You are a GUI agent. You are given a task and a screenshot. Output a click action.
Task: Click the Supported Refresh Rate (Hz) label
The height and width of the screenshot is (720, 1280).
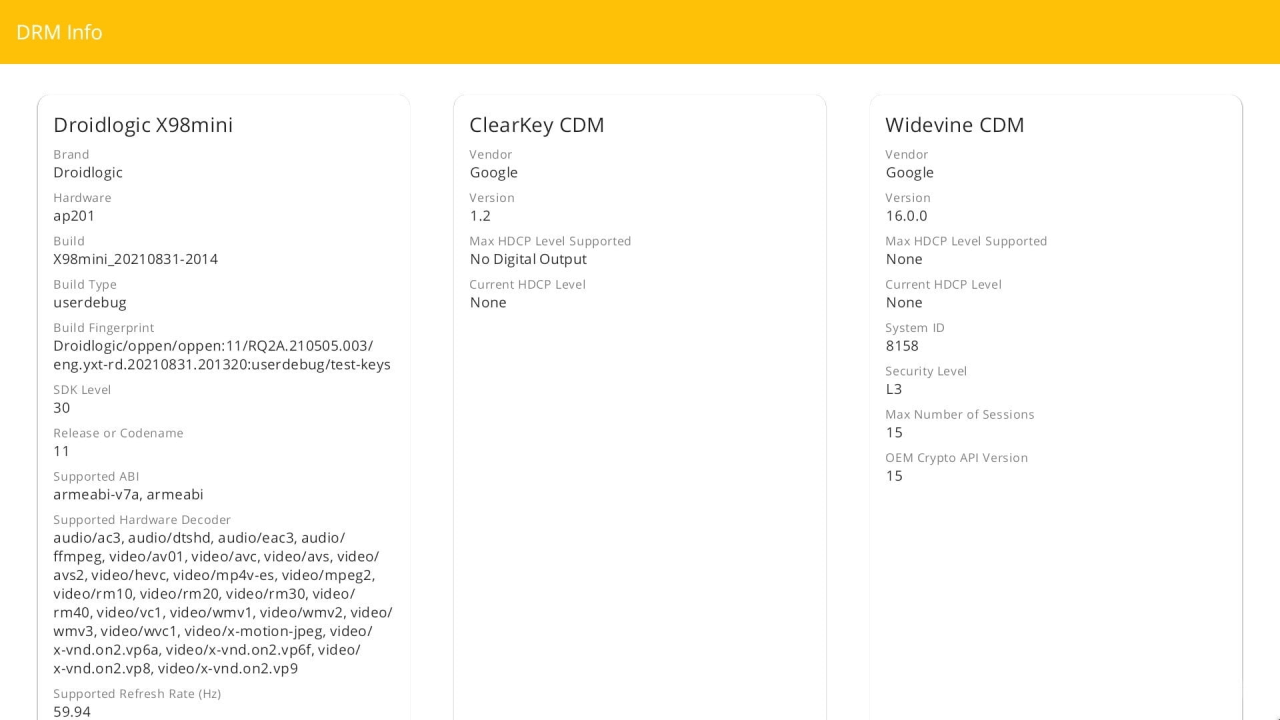[137, 694]
